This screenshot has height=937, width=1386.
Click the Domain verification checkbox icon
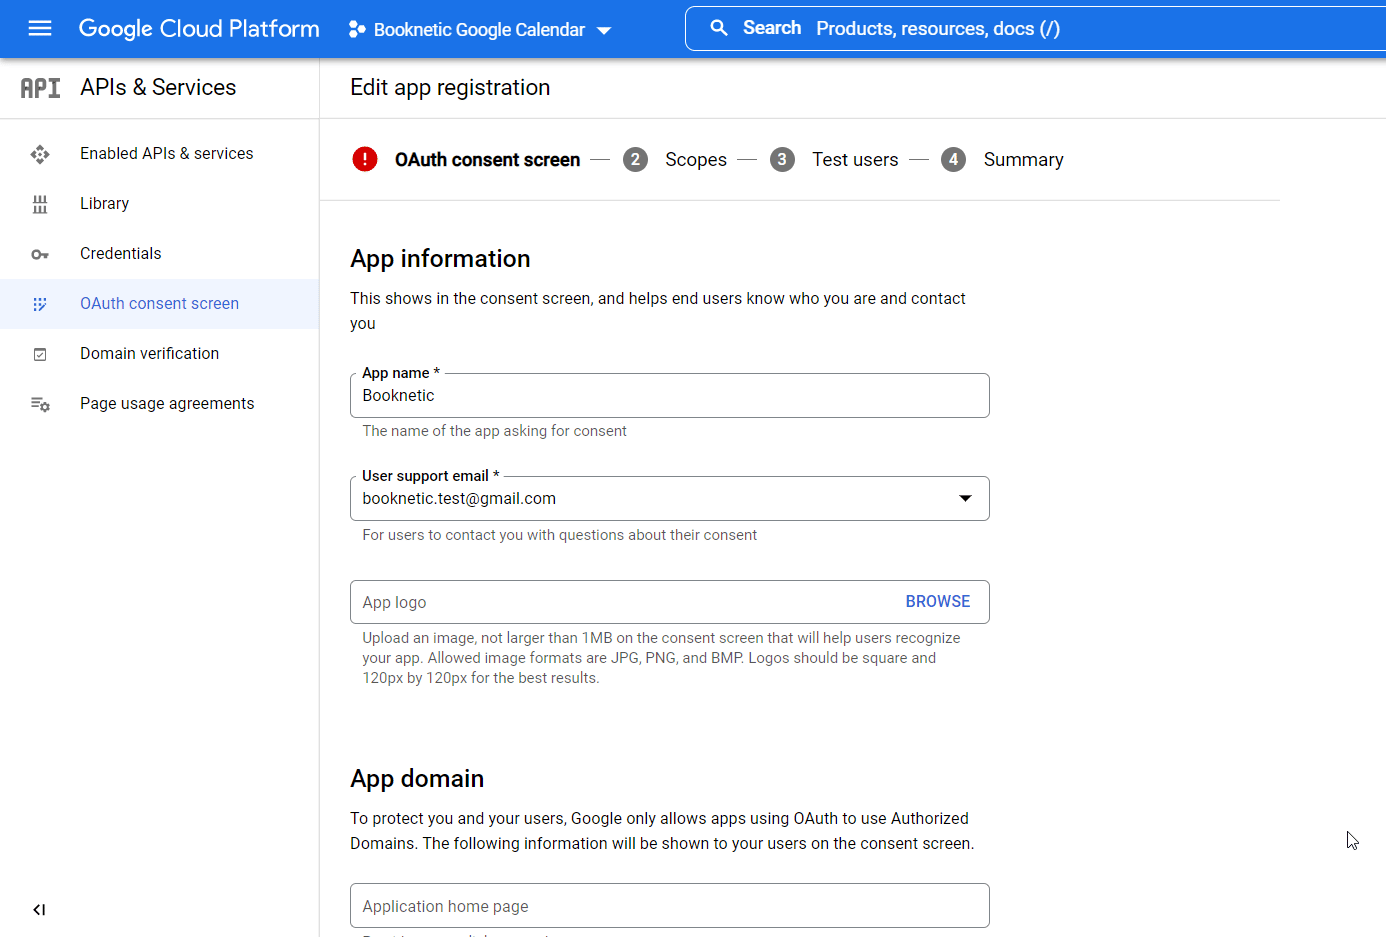point(40,354)
